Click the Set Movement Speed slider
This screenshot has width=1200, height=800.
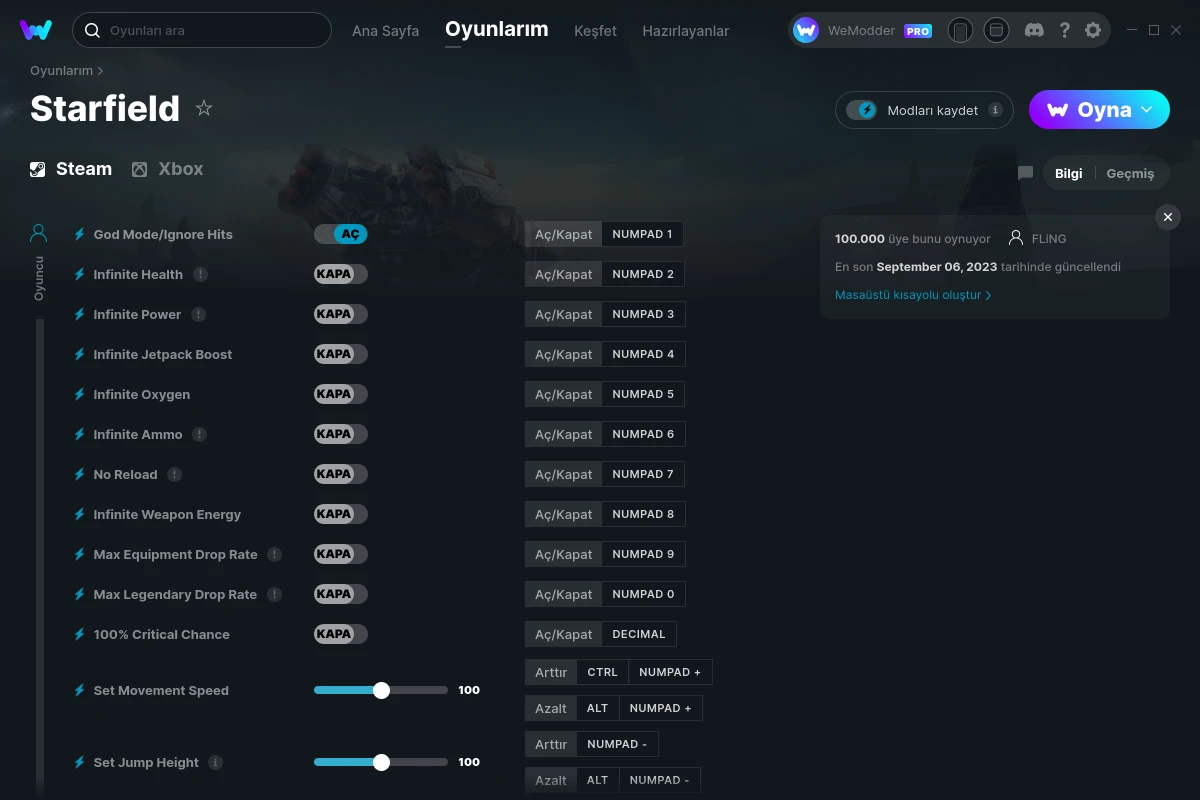coord(381,690)
